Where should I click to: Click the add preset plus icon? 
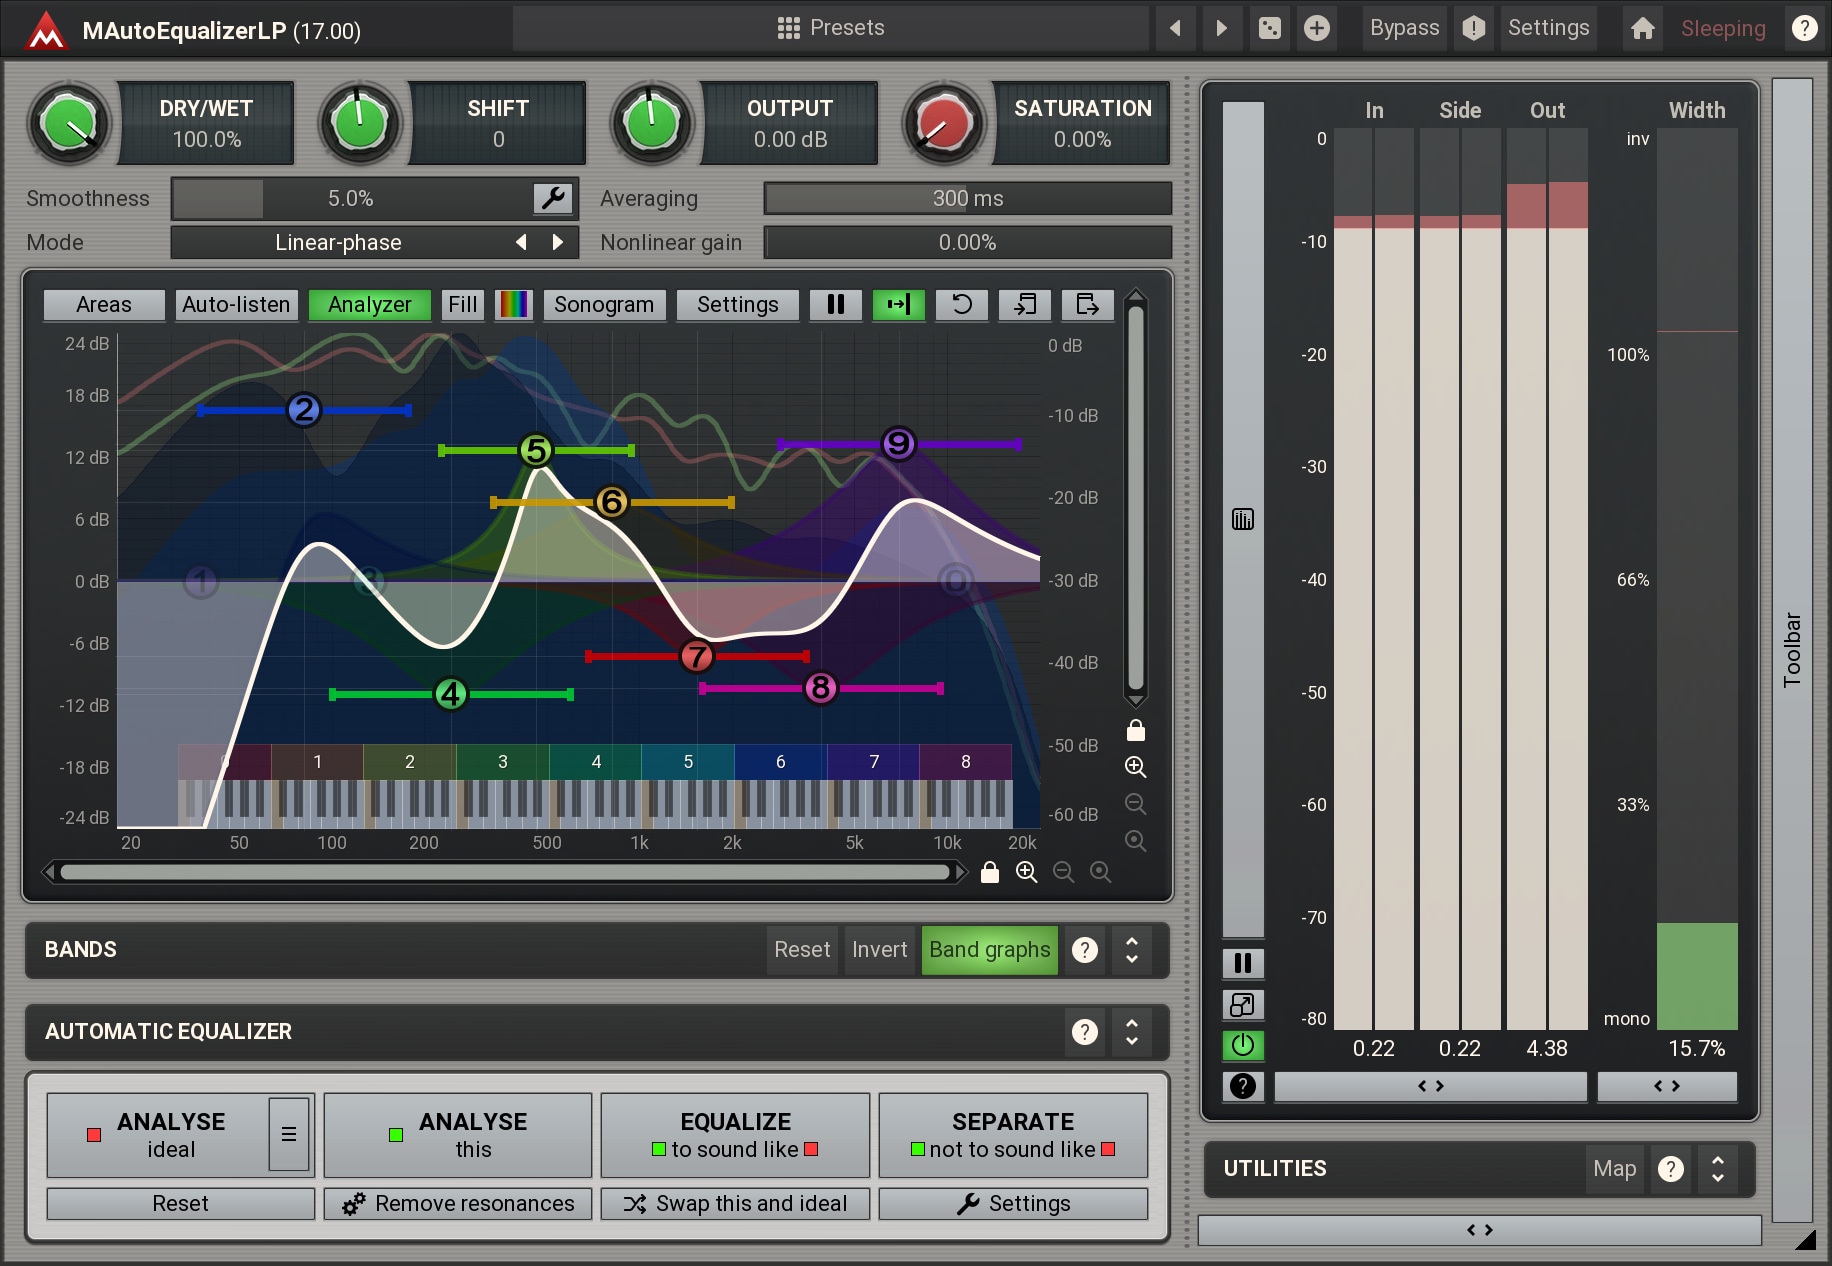coord(1317,28)
